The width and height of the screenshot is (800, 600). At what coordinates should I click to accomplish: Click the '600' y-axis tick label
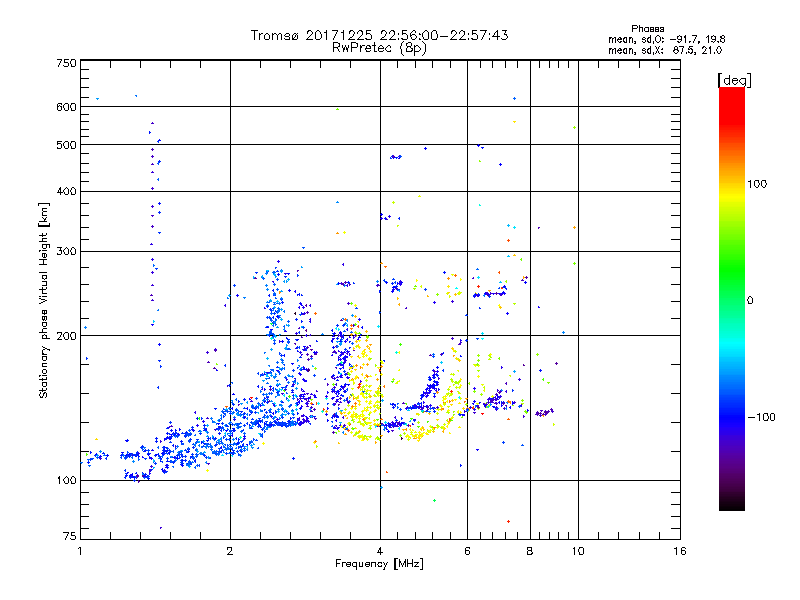(66, 107)
